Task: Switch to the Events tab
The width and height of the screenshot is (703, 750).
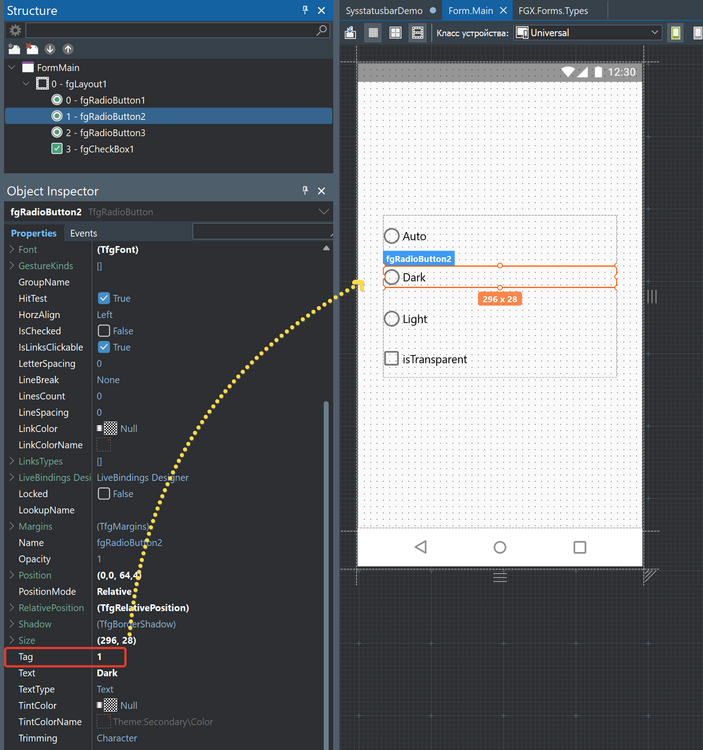Action: pyautogui.click(x=84, y=233)
